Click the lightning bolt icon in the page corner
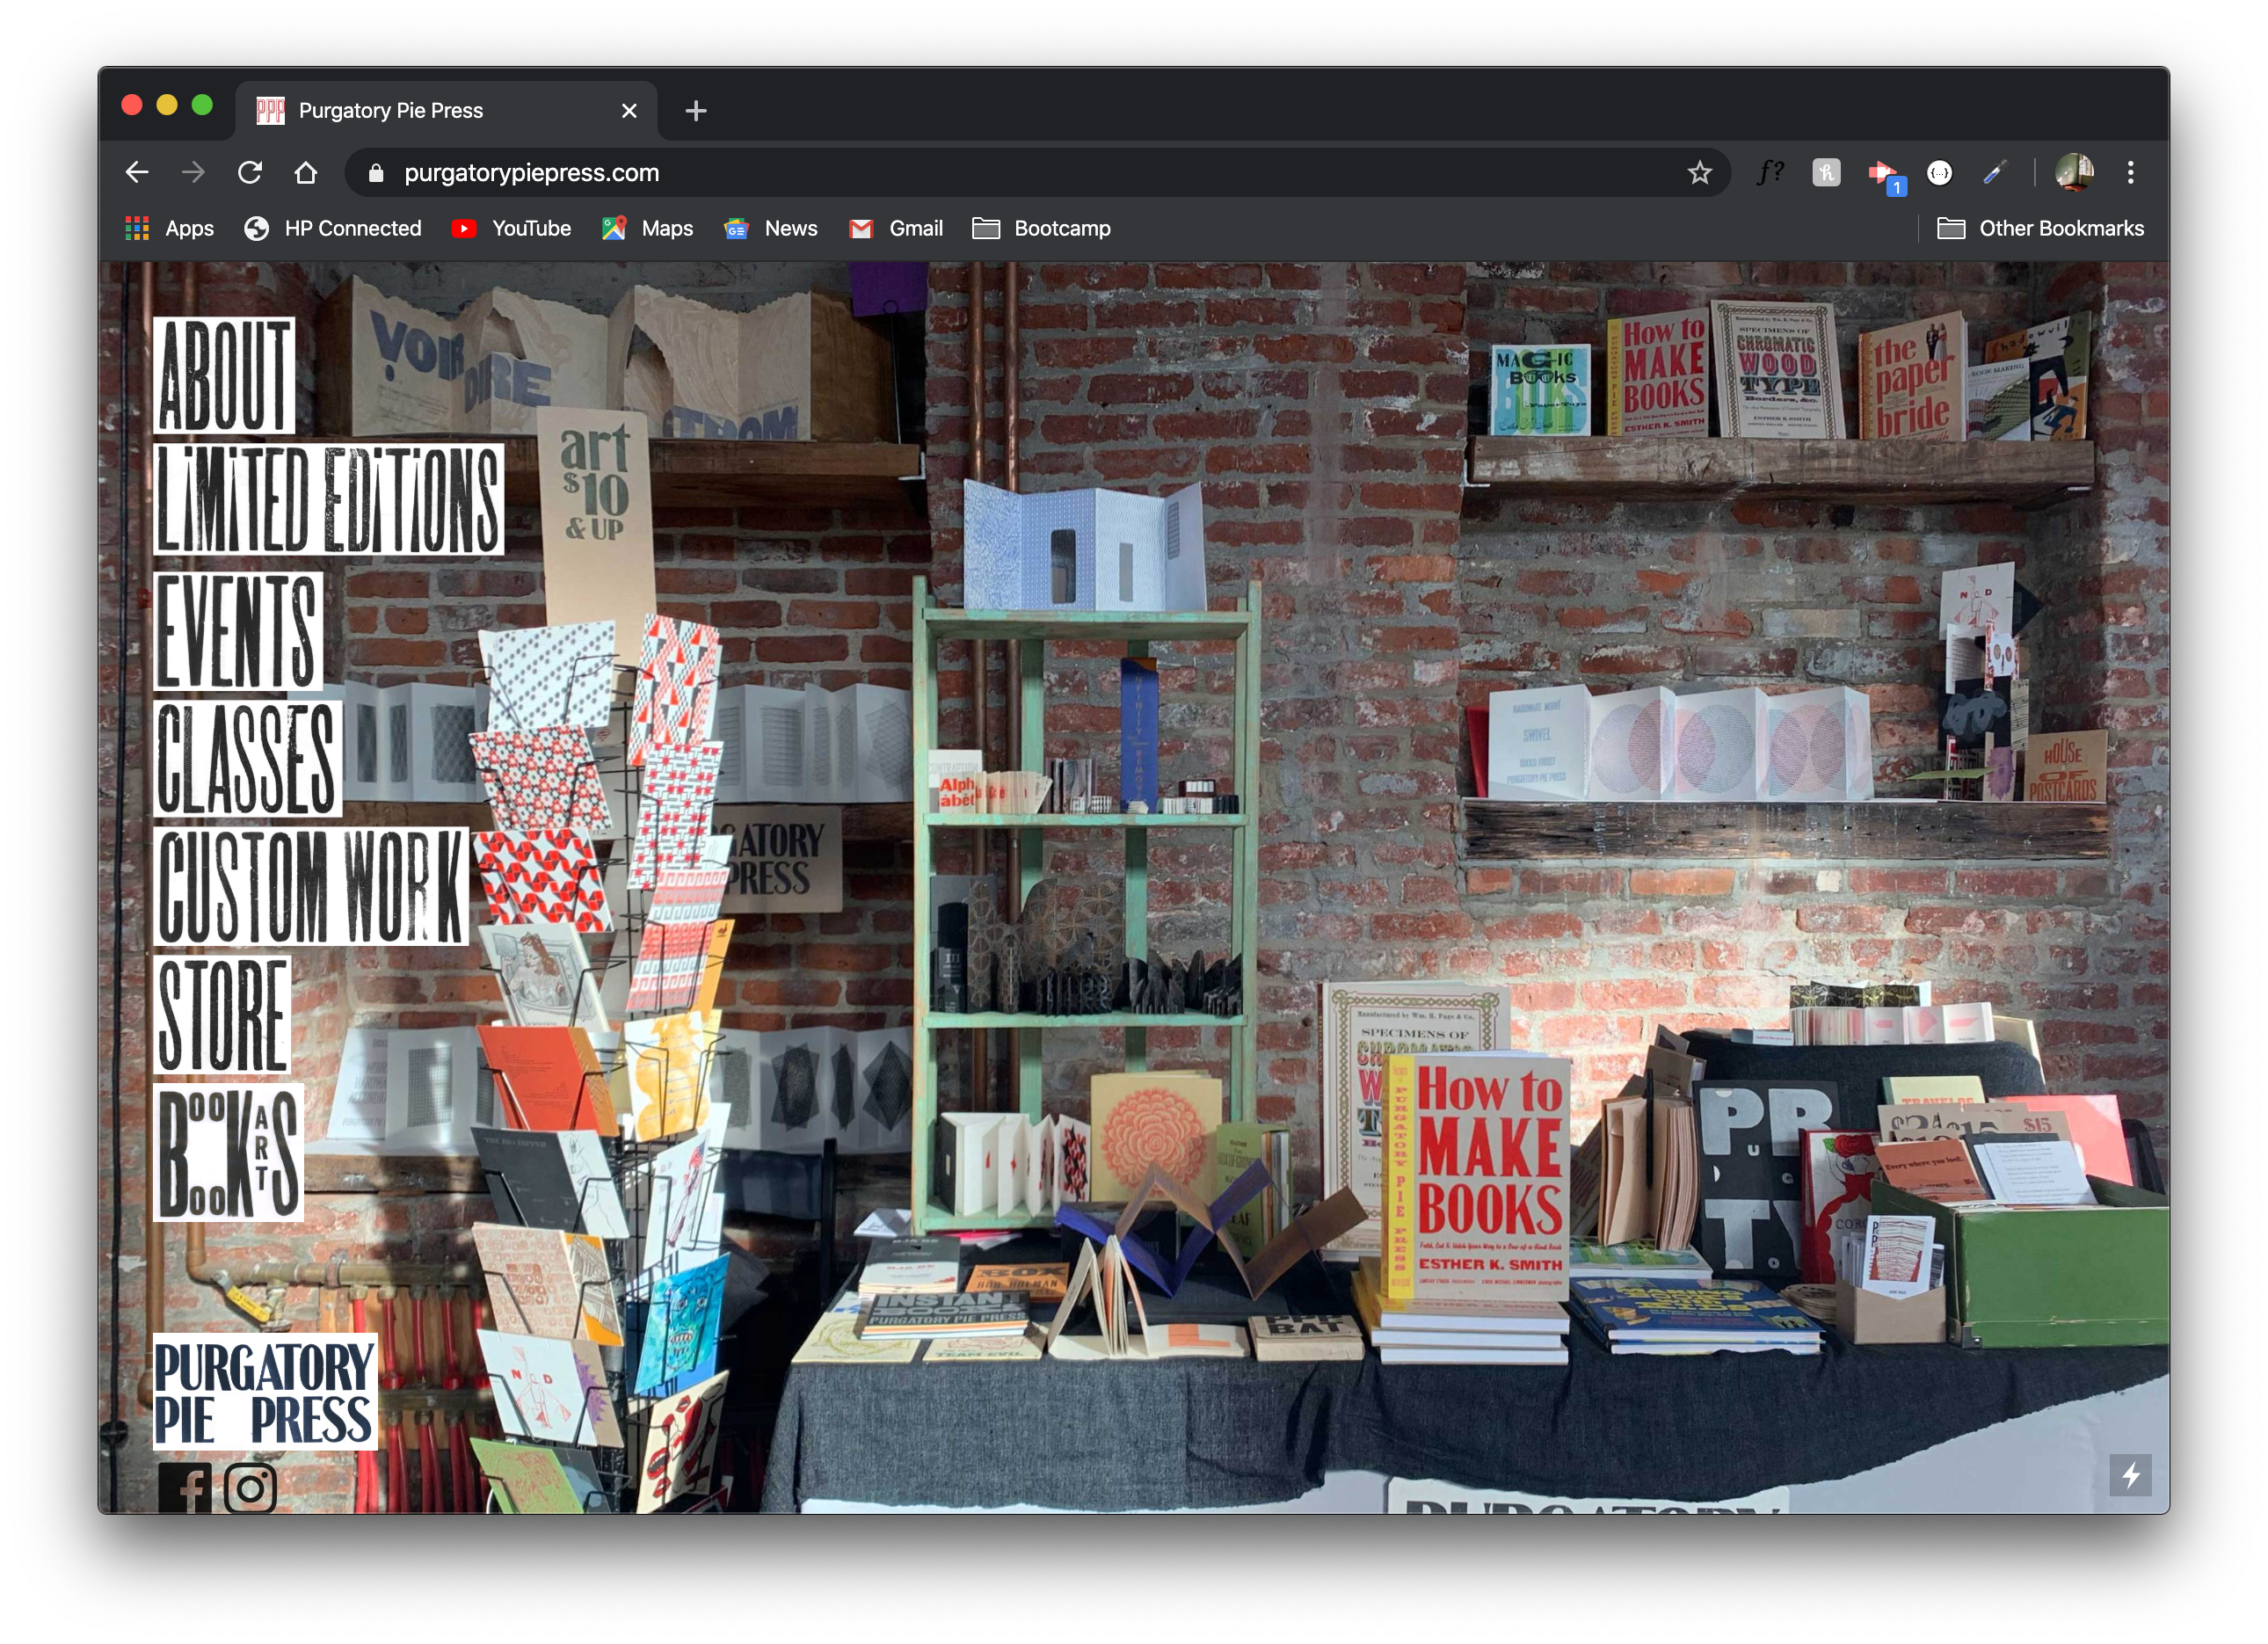This screenshot has width=2268, height=1644. [2130, 1475]
